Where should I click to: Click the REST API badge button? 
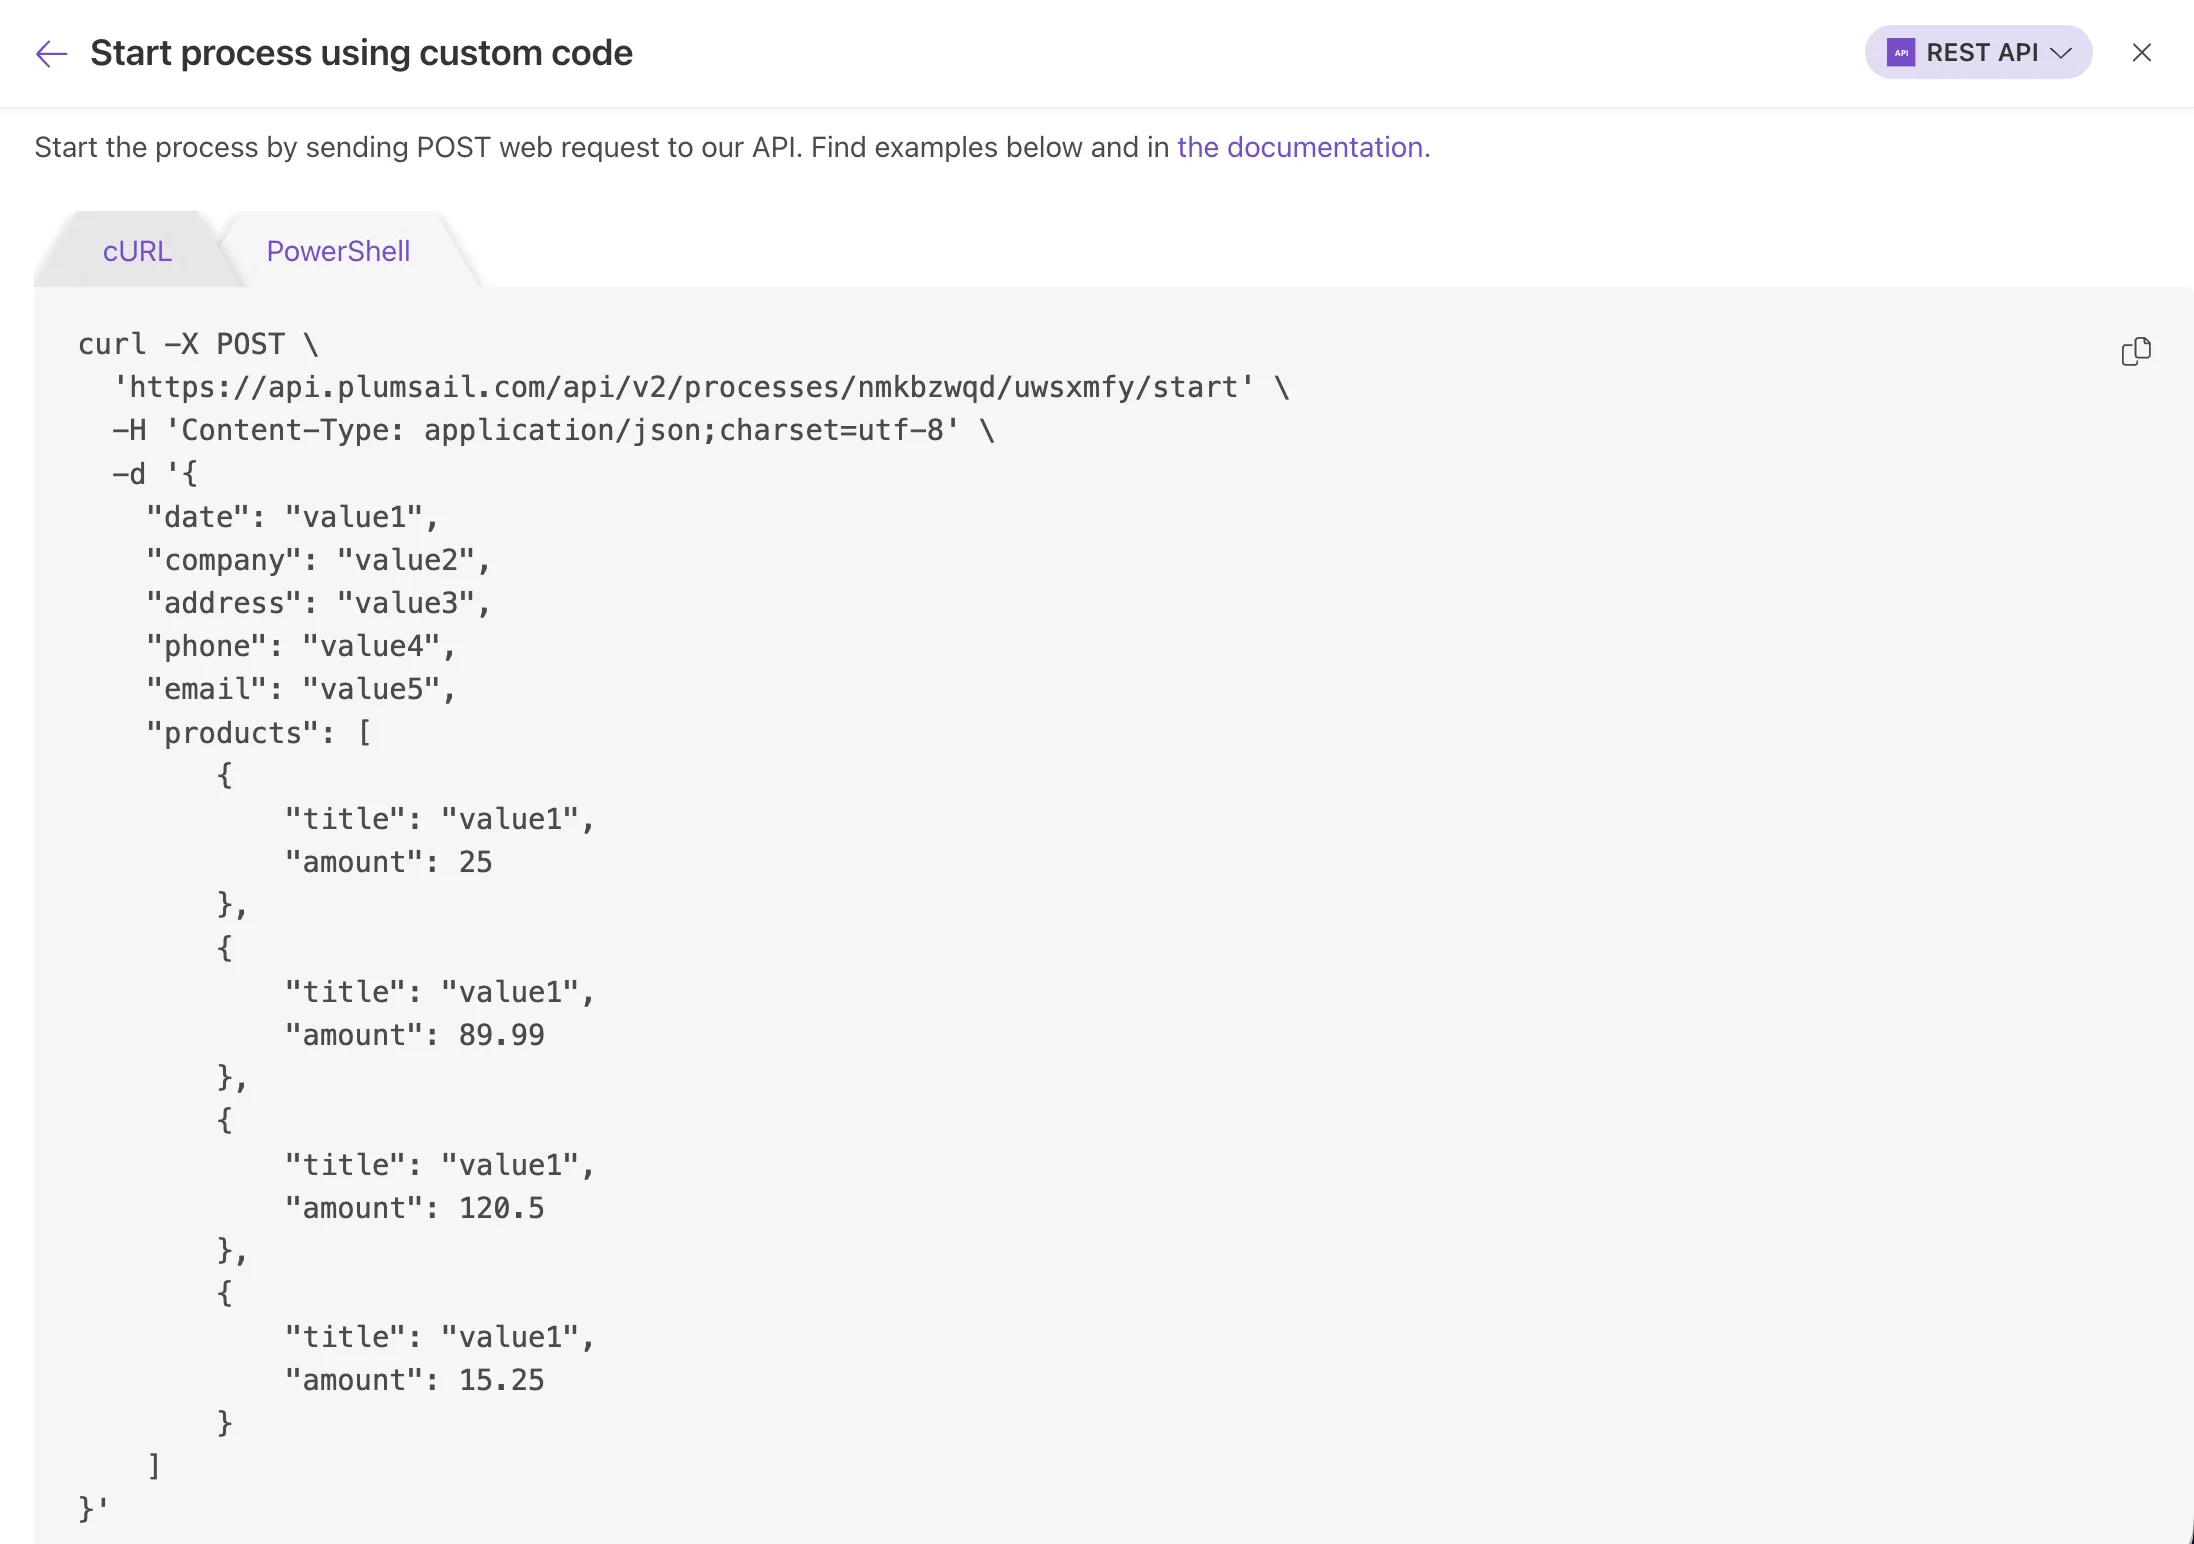point(1977,52)
